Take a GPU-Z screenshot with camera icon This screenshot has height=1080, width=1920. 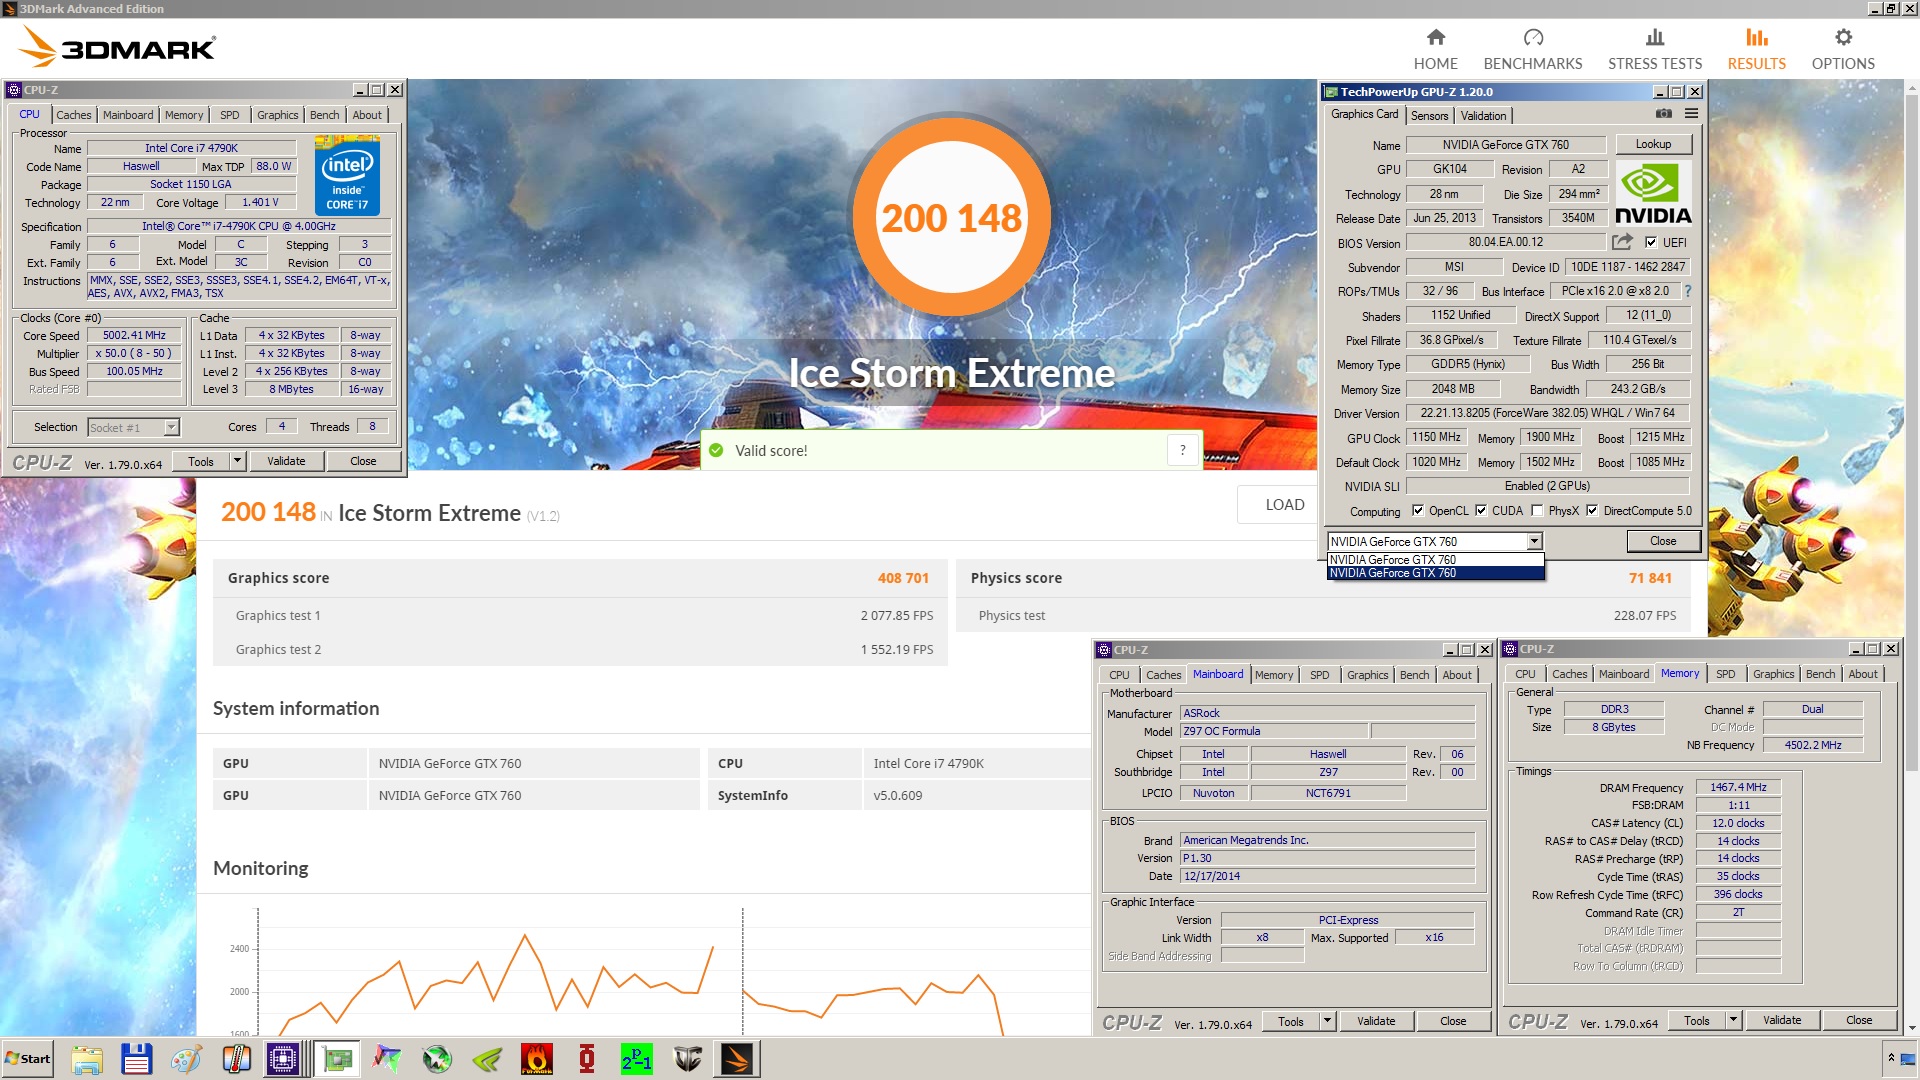1664,114
